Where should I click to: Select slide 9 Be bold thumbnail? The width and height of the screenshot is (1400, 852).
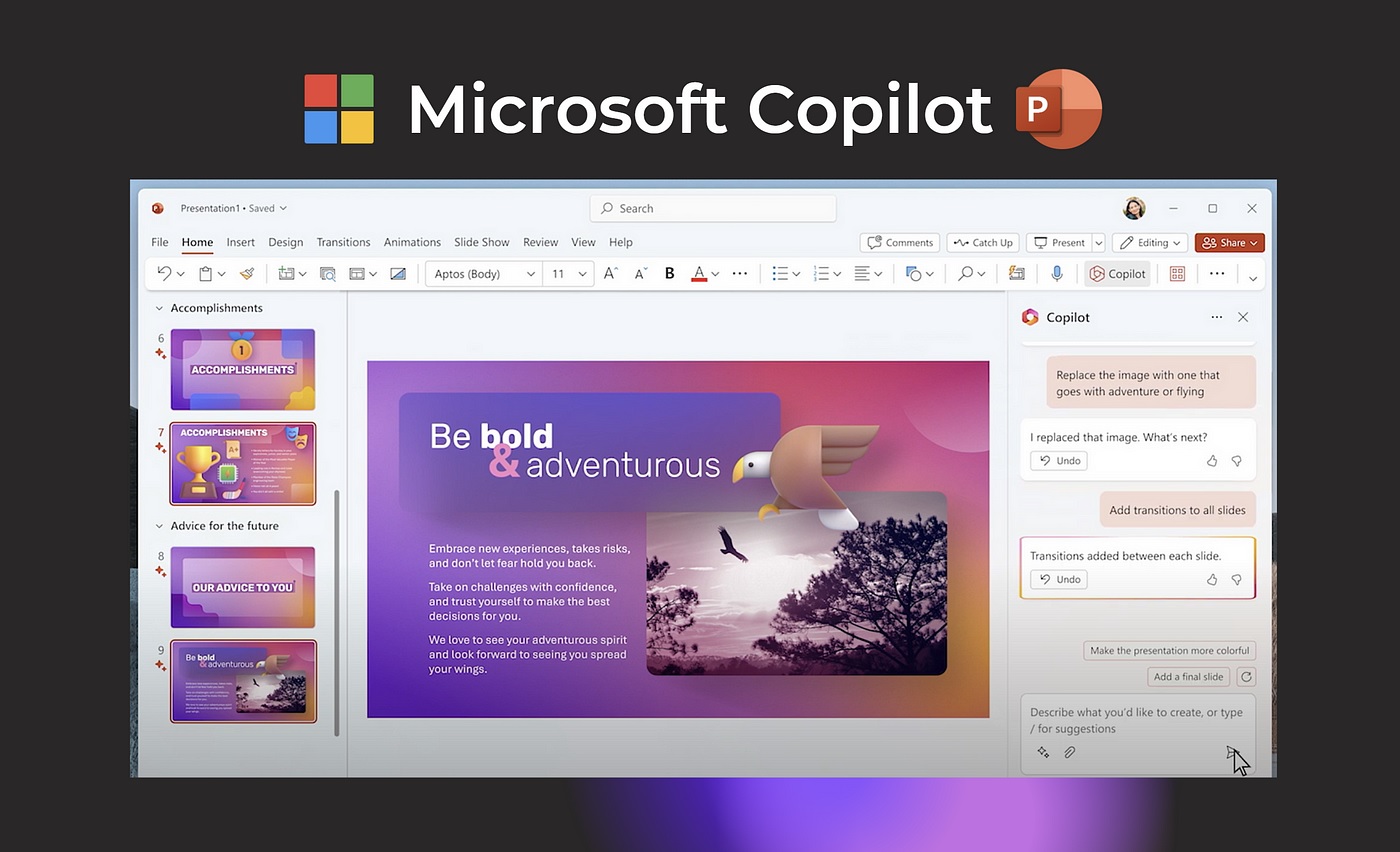(x=243, y=681)
